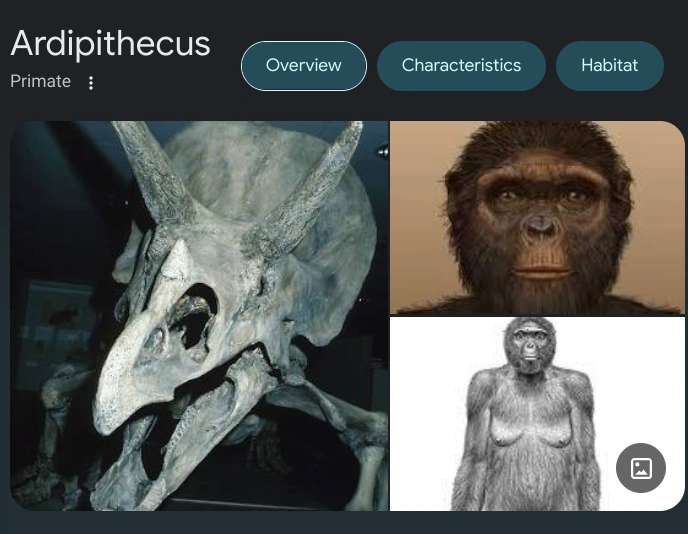Open the image gallery icon on sketch
Image resolution: width=688 pixels, height=534 pixels.
click(641, 468)
